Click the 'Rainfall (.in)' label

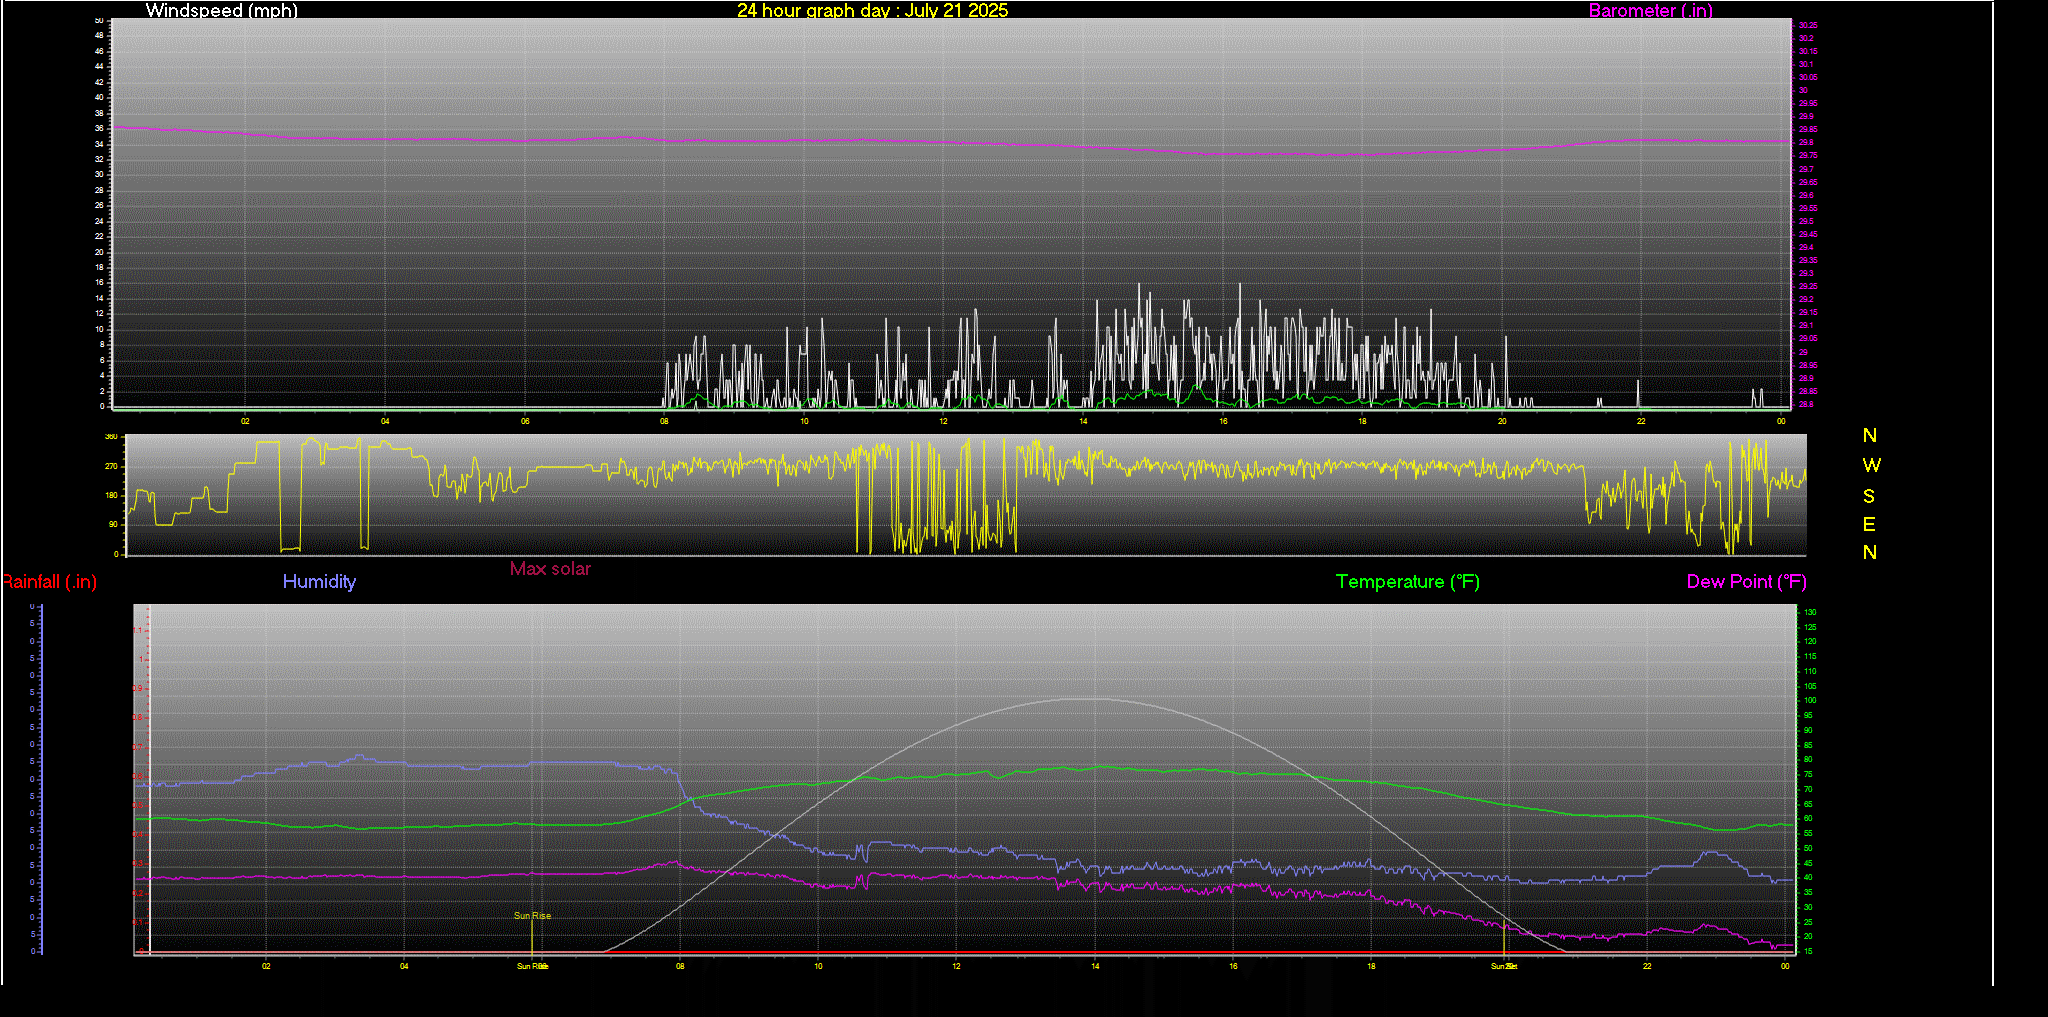click(x=49, y=581)
